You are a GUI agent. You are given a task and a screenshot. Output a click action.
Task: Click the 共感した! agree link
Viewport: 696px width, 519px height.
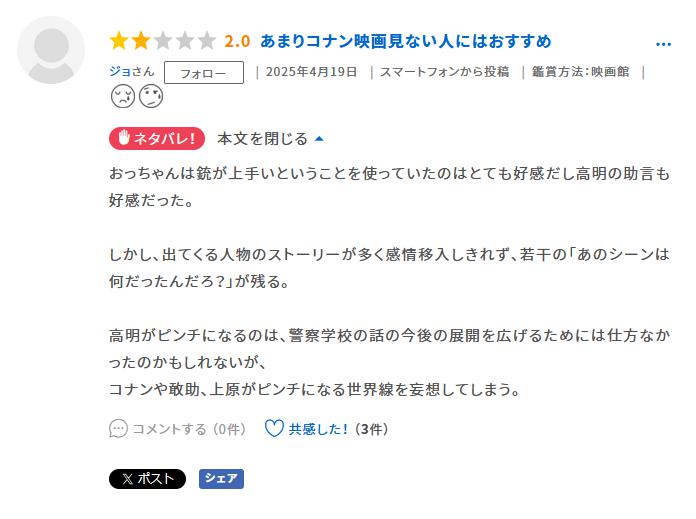[319, 429]
